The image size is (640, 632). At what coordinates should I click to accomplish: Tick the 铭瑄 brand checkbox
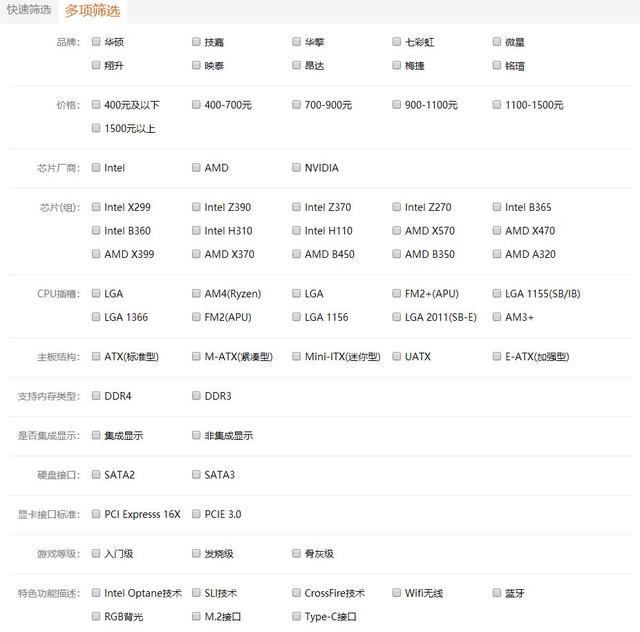(497, 65)
